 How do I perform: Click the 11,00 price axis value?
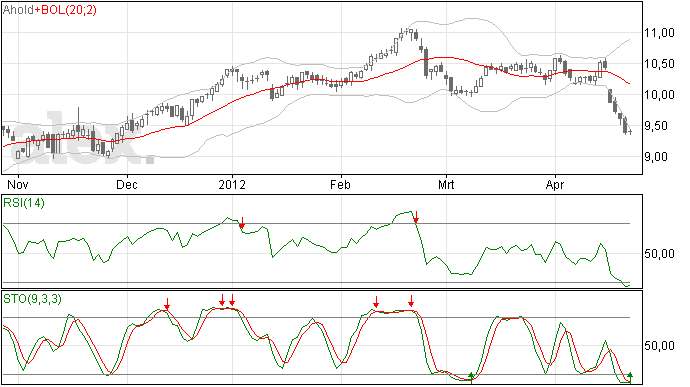(x=659, y=33)
